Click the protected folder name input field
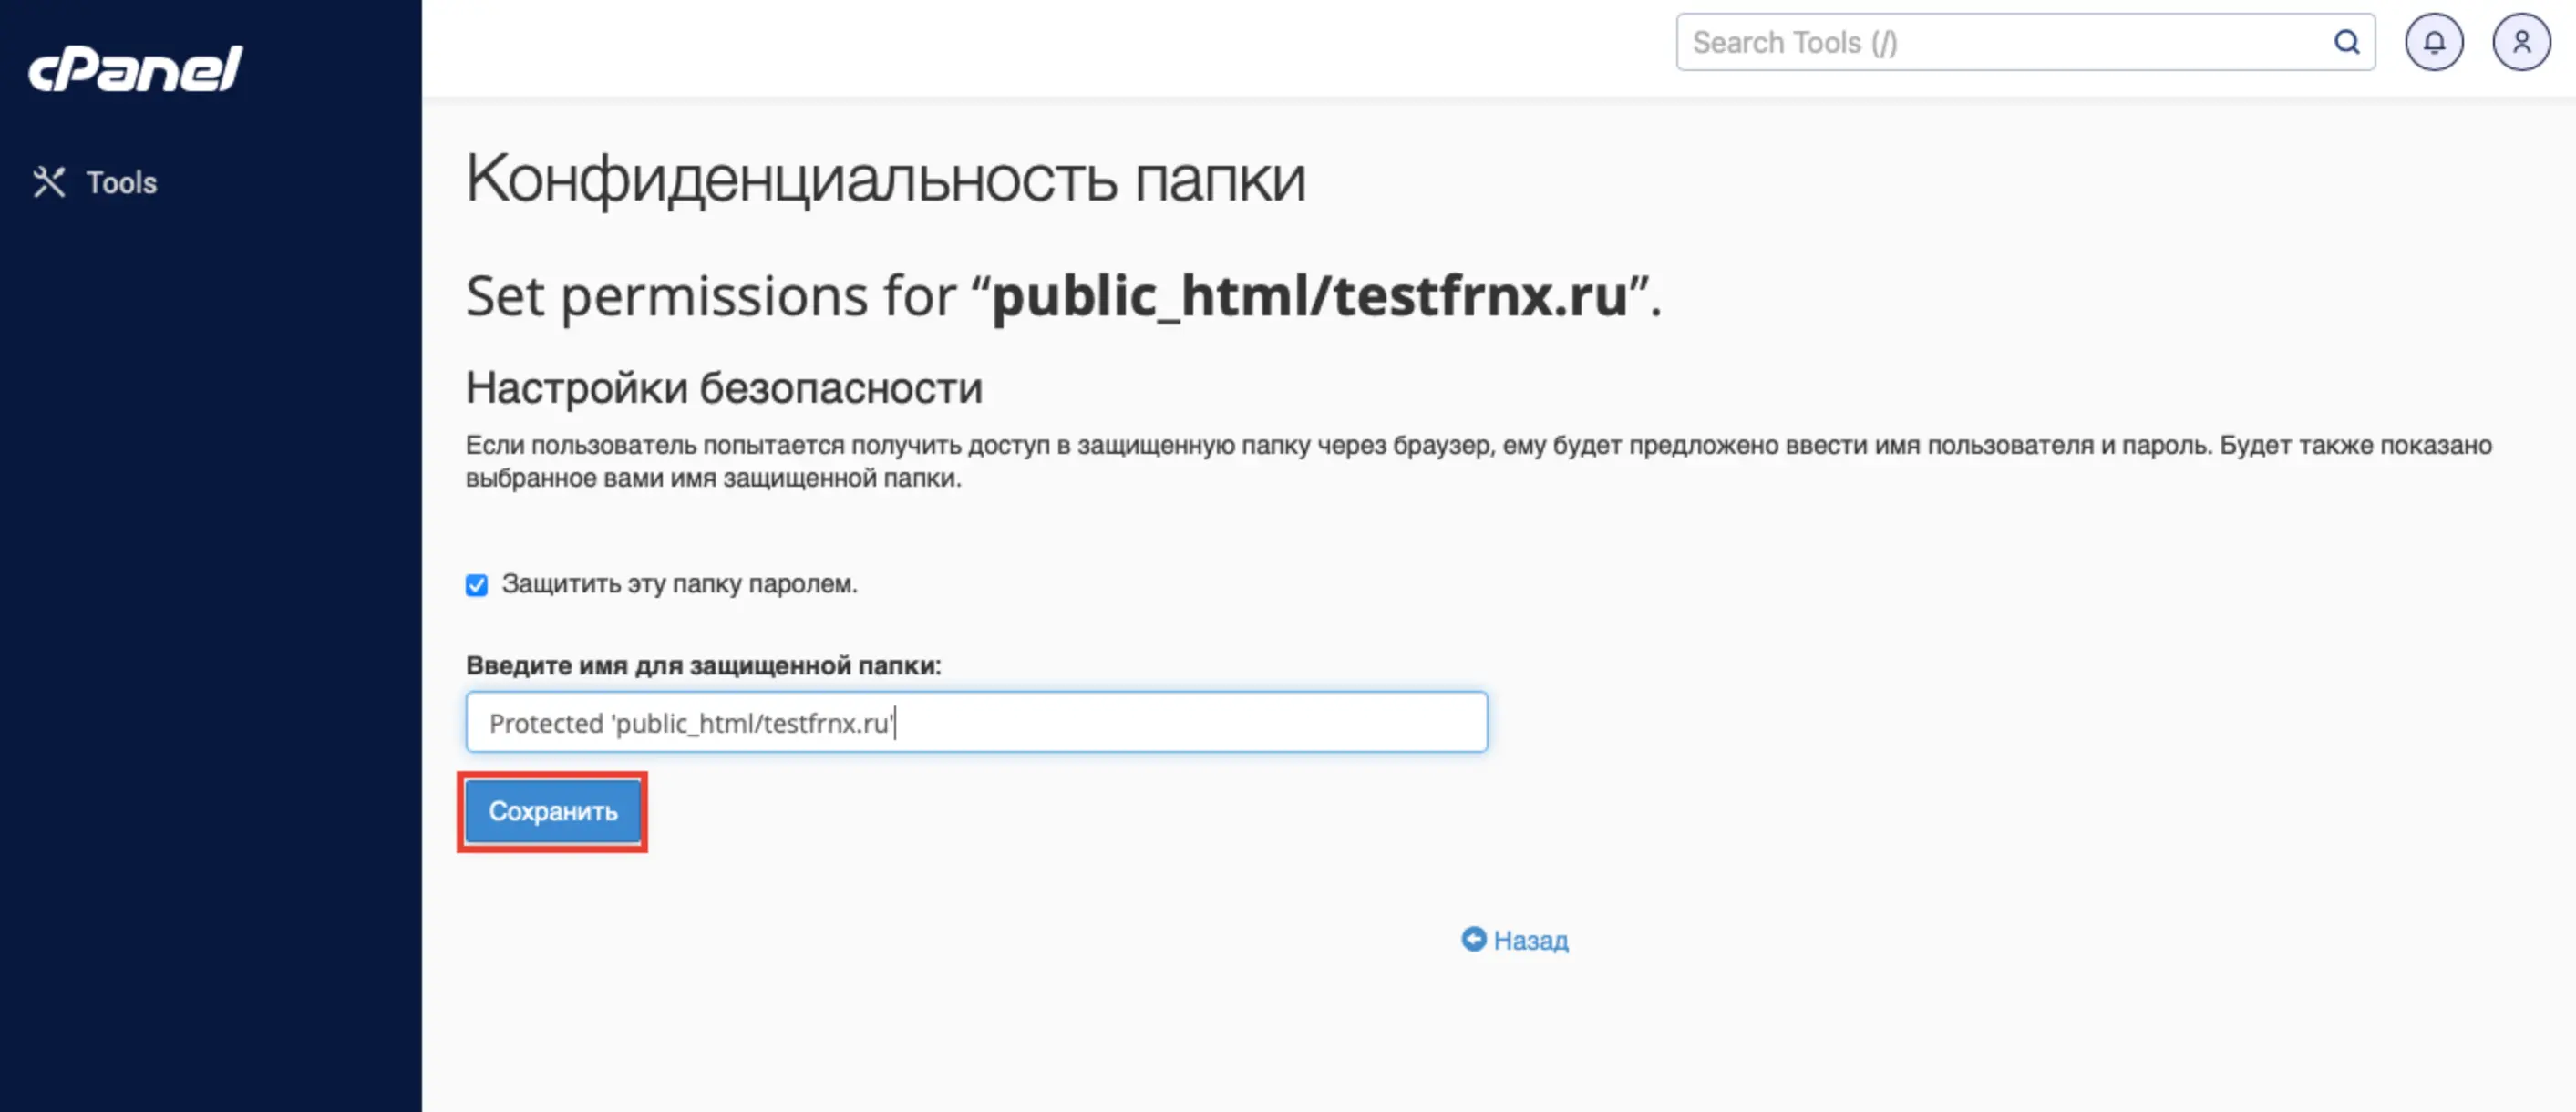Screen dimensions: 2576x1112 (976, 722)
